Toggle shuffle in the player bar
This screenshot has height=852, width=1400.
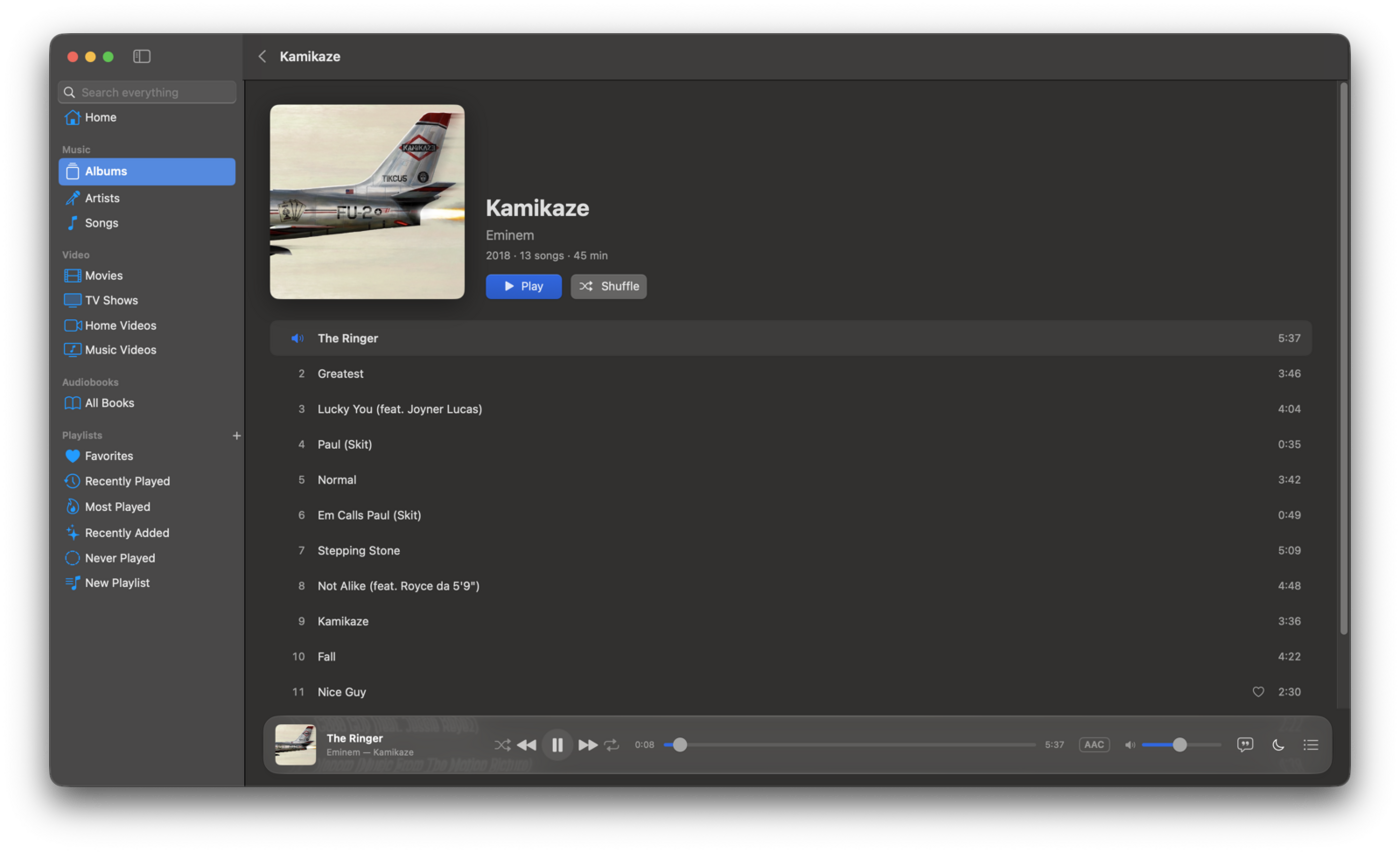502,745
